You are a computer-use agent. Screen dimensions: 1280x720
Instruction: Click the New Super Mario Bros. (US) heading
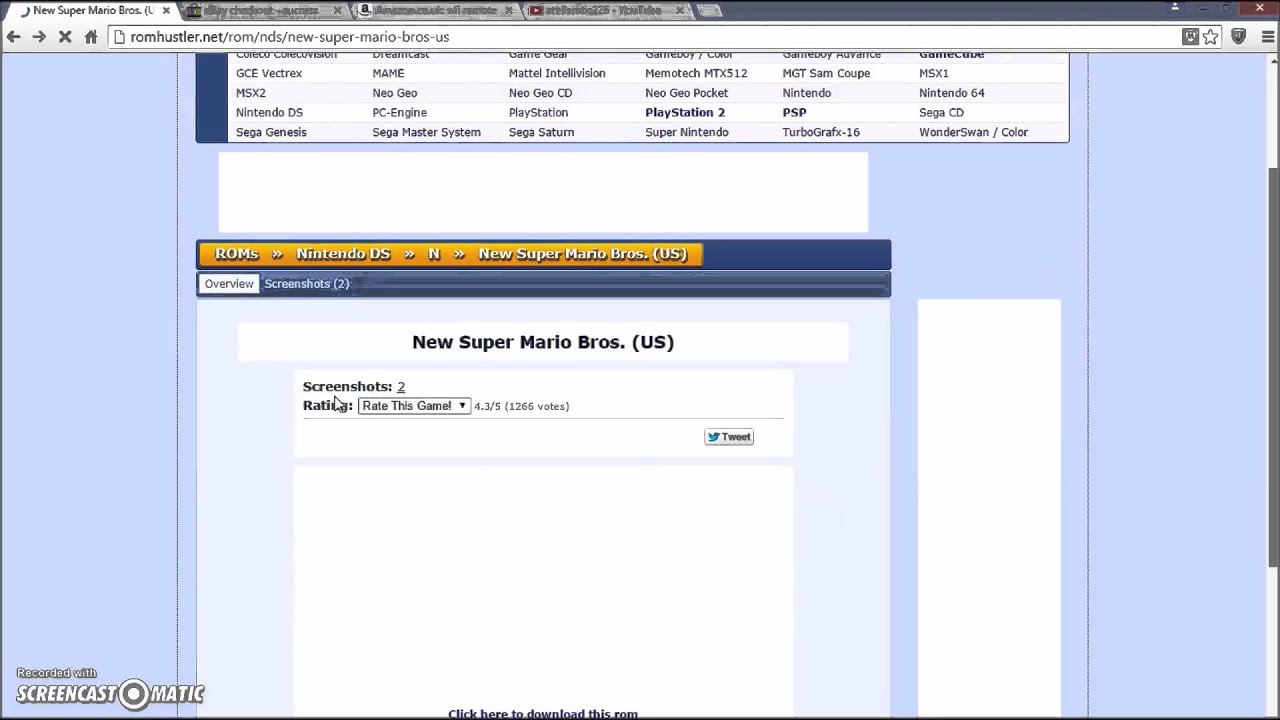click(543, 342)
